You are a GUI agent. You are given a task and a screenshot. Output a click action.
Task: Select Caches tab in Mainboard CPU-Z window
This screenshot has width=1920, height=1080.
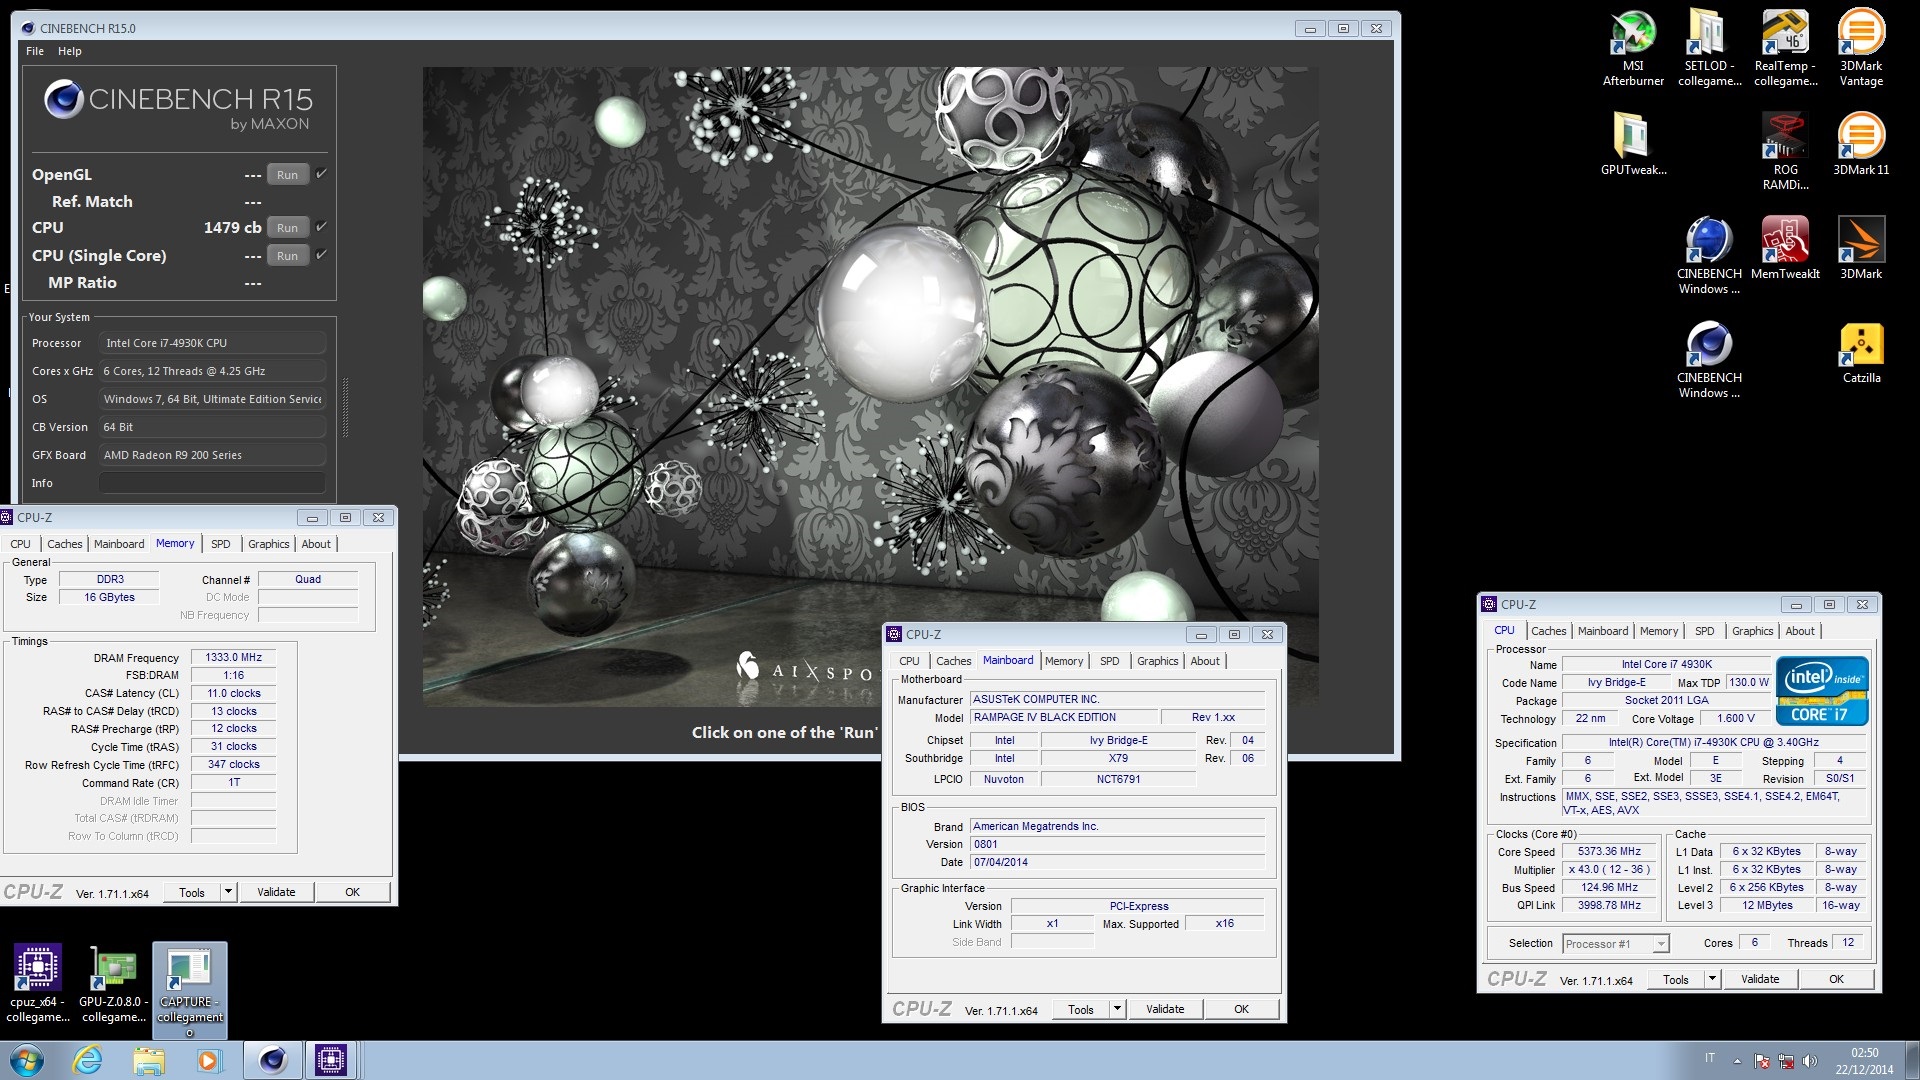[x=953, y=661]
